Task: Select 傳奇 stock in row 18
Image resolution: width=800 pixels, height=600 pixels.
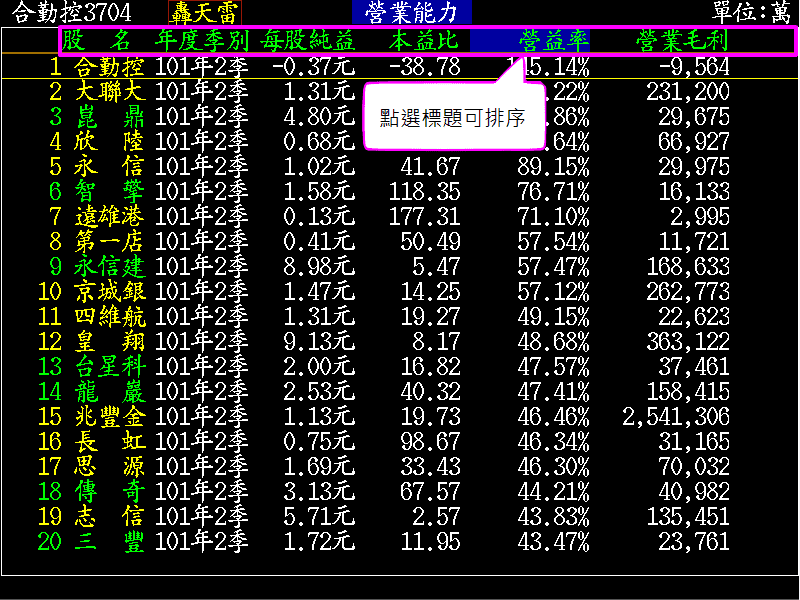Action: coord(109,491)
